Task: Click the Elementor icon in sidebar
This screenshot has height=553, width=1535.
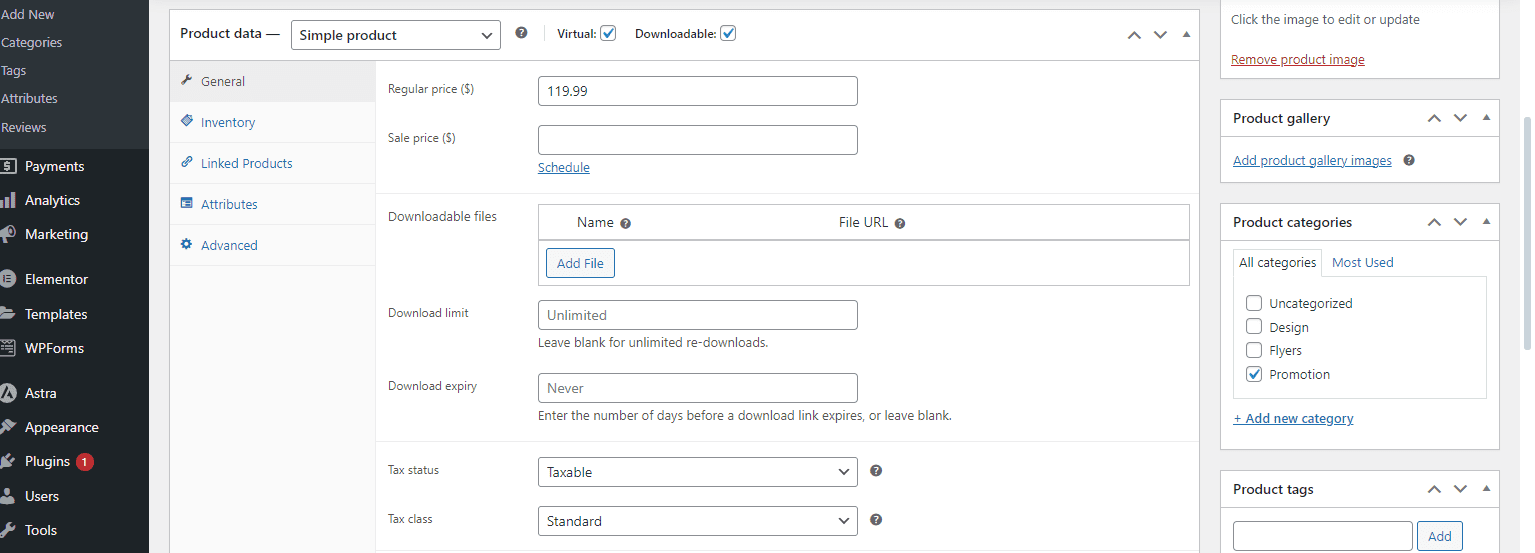Action: tap(8, 279)
